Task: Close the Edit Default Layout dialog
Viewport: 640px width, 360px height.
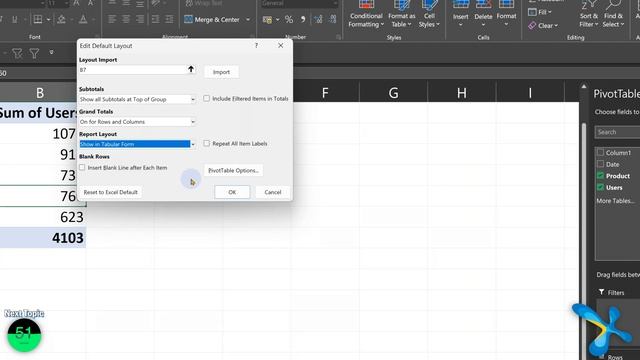Action: [x=280, y=46]
